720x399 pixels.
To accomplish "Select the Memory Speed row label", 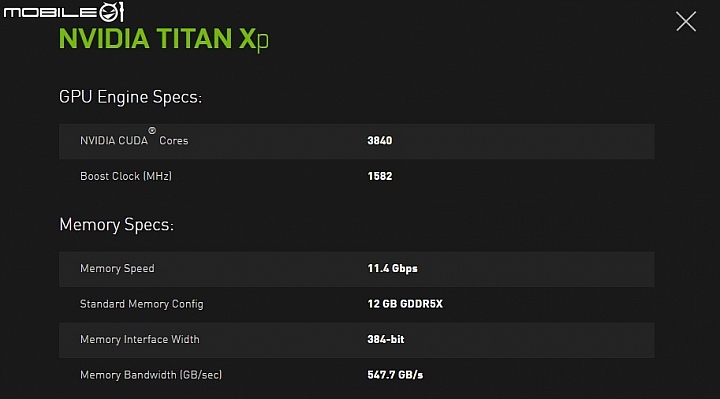I will click(x=117, y=269).
